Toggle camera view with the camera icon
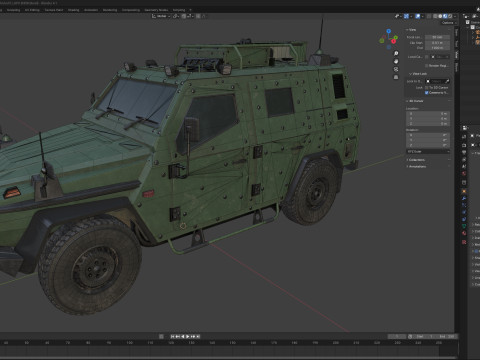The image size is (480, 360). click(x=396, y=69)
